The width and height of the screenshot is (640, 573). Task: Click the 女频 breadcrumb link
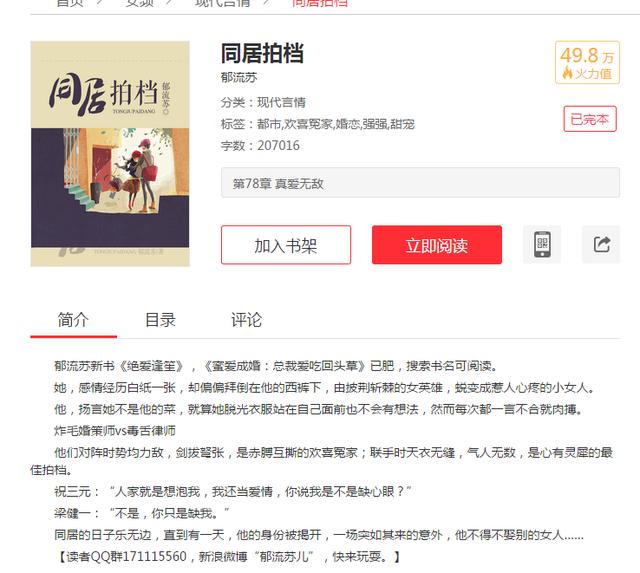click(x=140, y=3)
